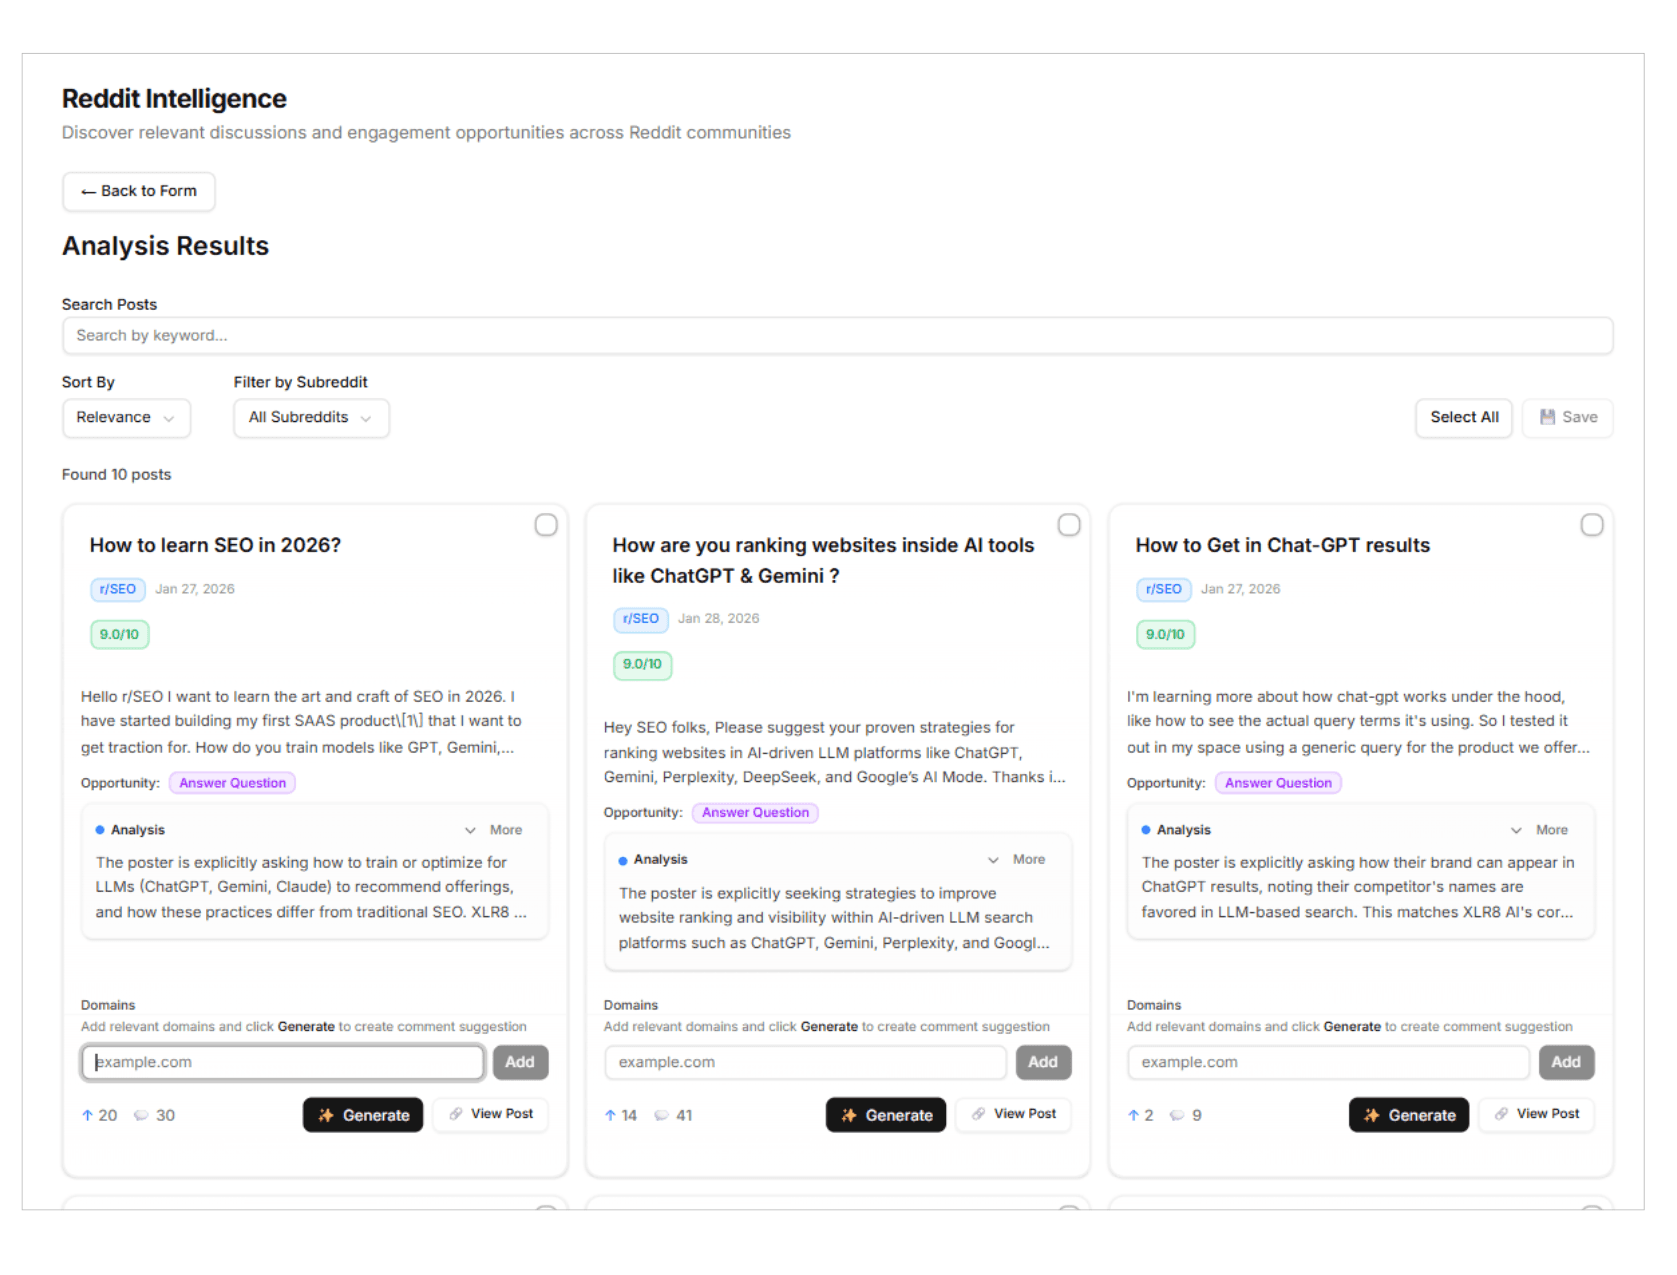Select the checkbox on the ChatGPT & Gemini post
Screen dimensions: 1677x1275
point(1069,524)
